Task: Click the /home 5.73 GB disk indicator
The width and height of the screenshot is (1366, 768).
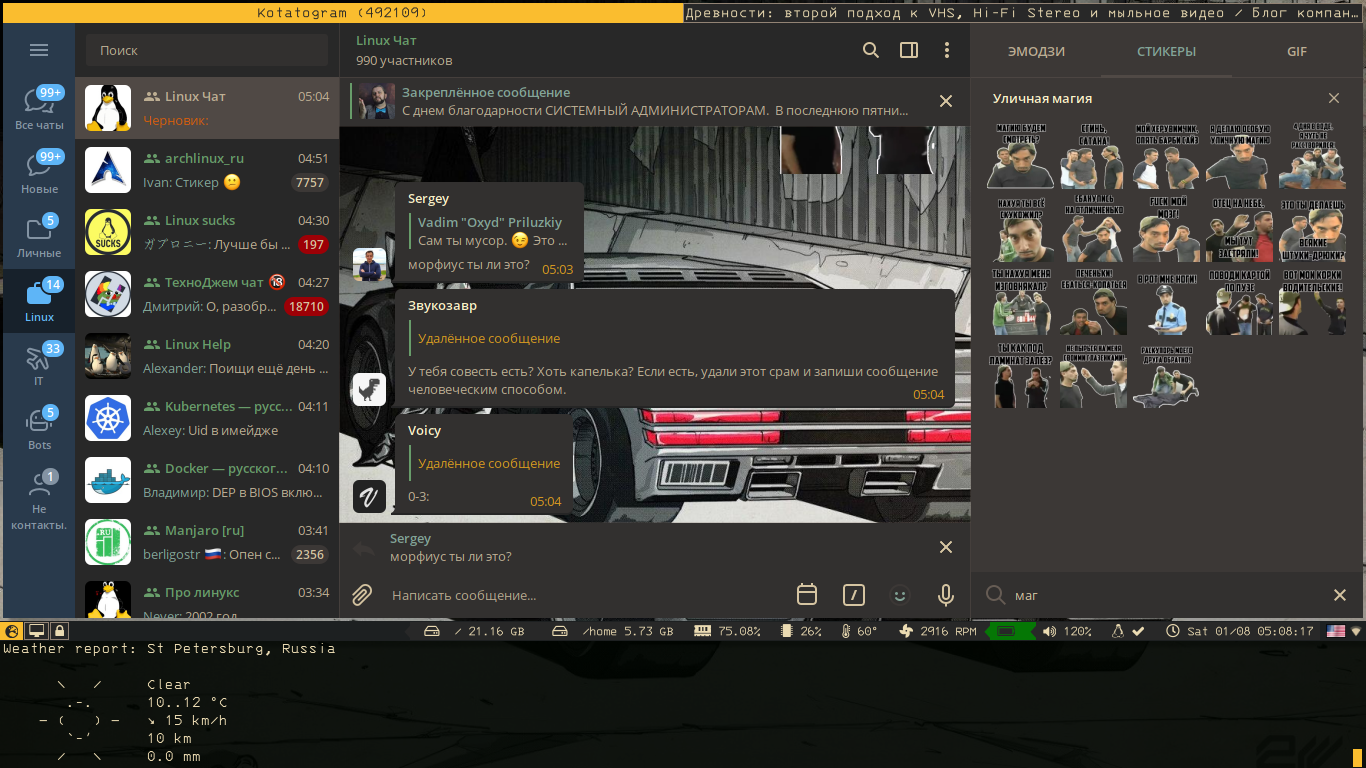Action: (x=613, y=631)
